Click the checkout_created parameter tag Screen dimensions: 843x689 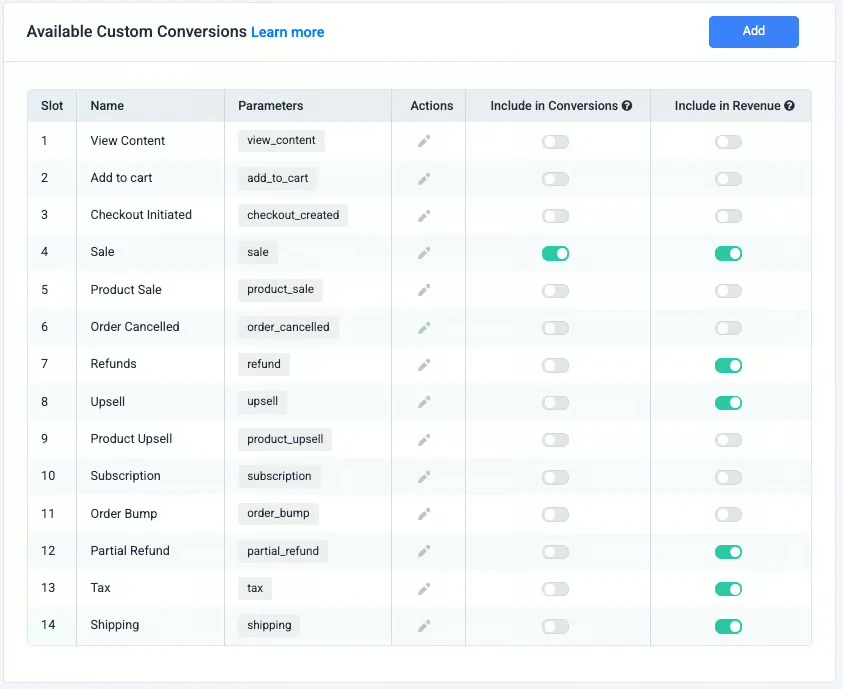293,215
